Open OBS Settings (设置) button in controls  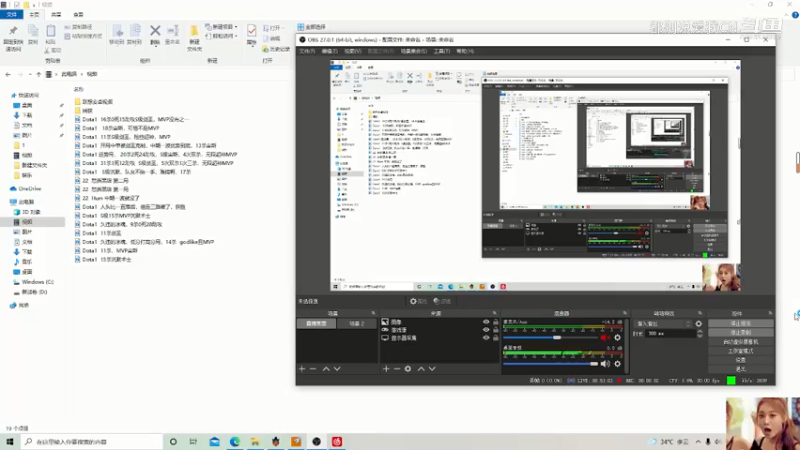pos(741,360)
